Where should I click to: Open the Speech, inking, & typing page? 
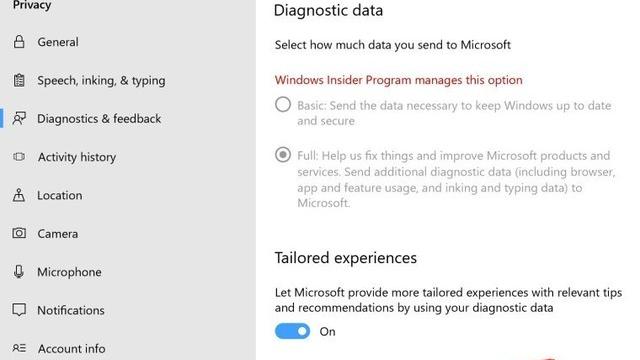coord(101,80)
